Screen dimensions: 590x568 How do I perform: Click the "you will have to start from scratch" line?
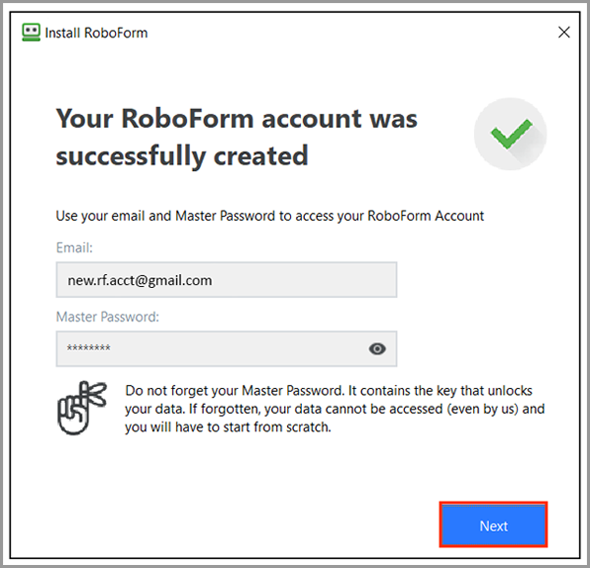point(228,427)
